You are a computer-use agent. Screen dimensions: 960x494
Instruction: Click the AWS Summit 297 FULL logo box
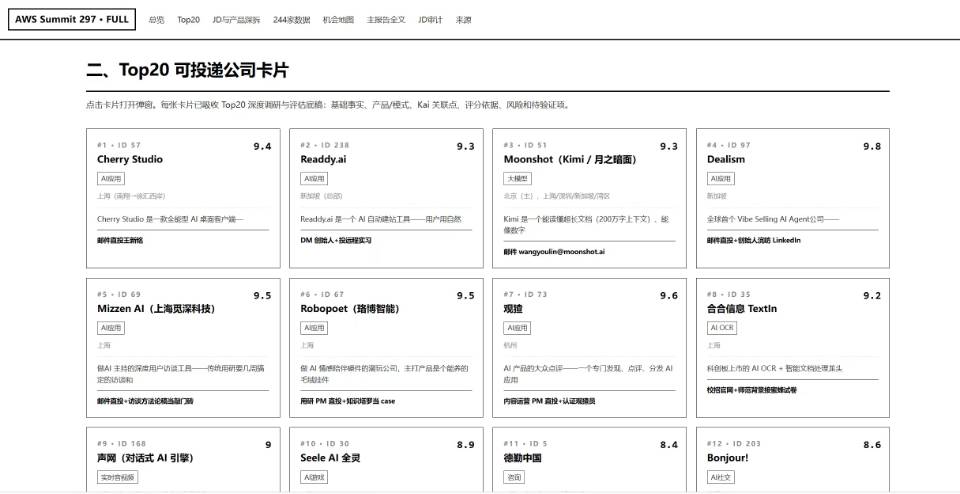tap(72, 19)
